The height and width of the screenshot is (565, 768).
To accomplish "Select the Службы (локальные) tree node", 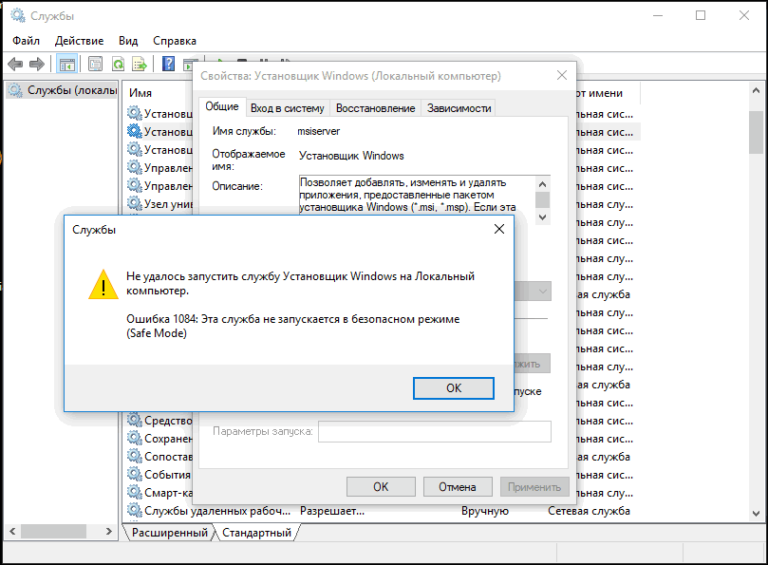I will (x=63, y=90).
